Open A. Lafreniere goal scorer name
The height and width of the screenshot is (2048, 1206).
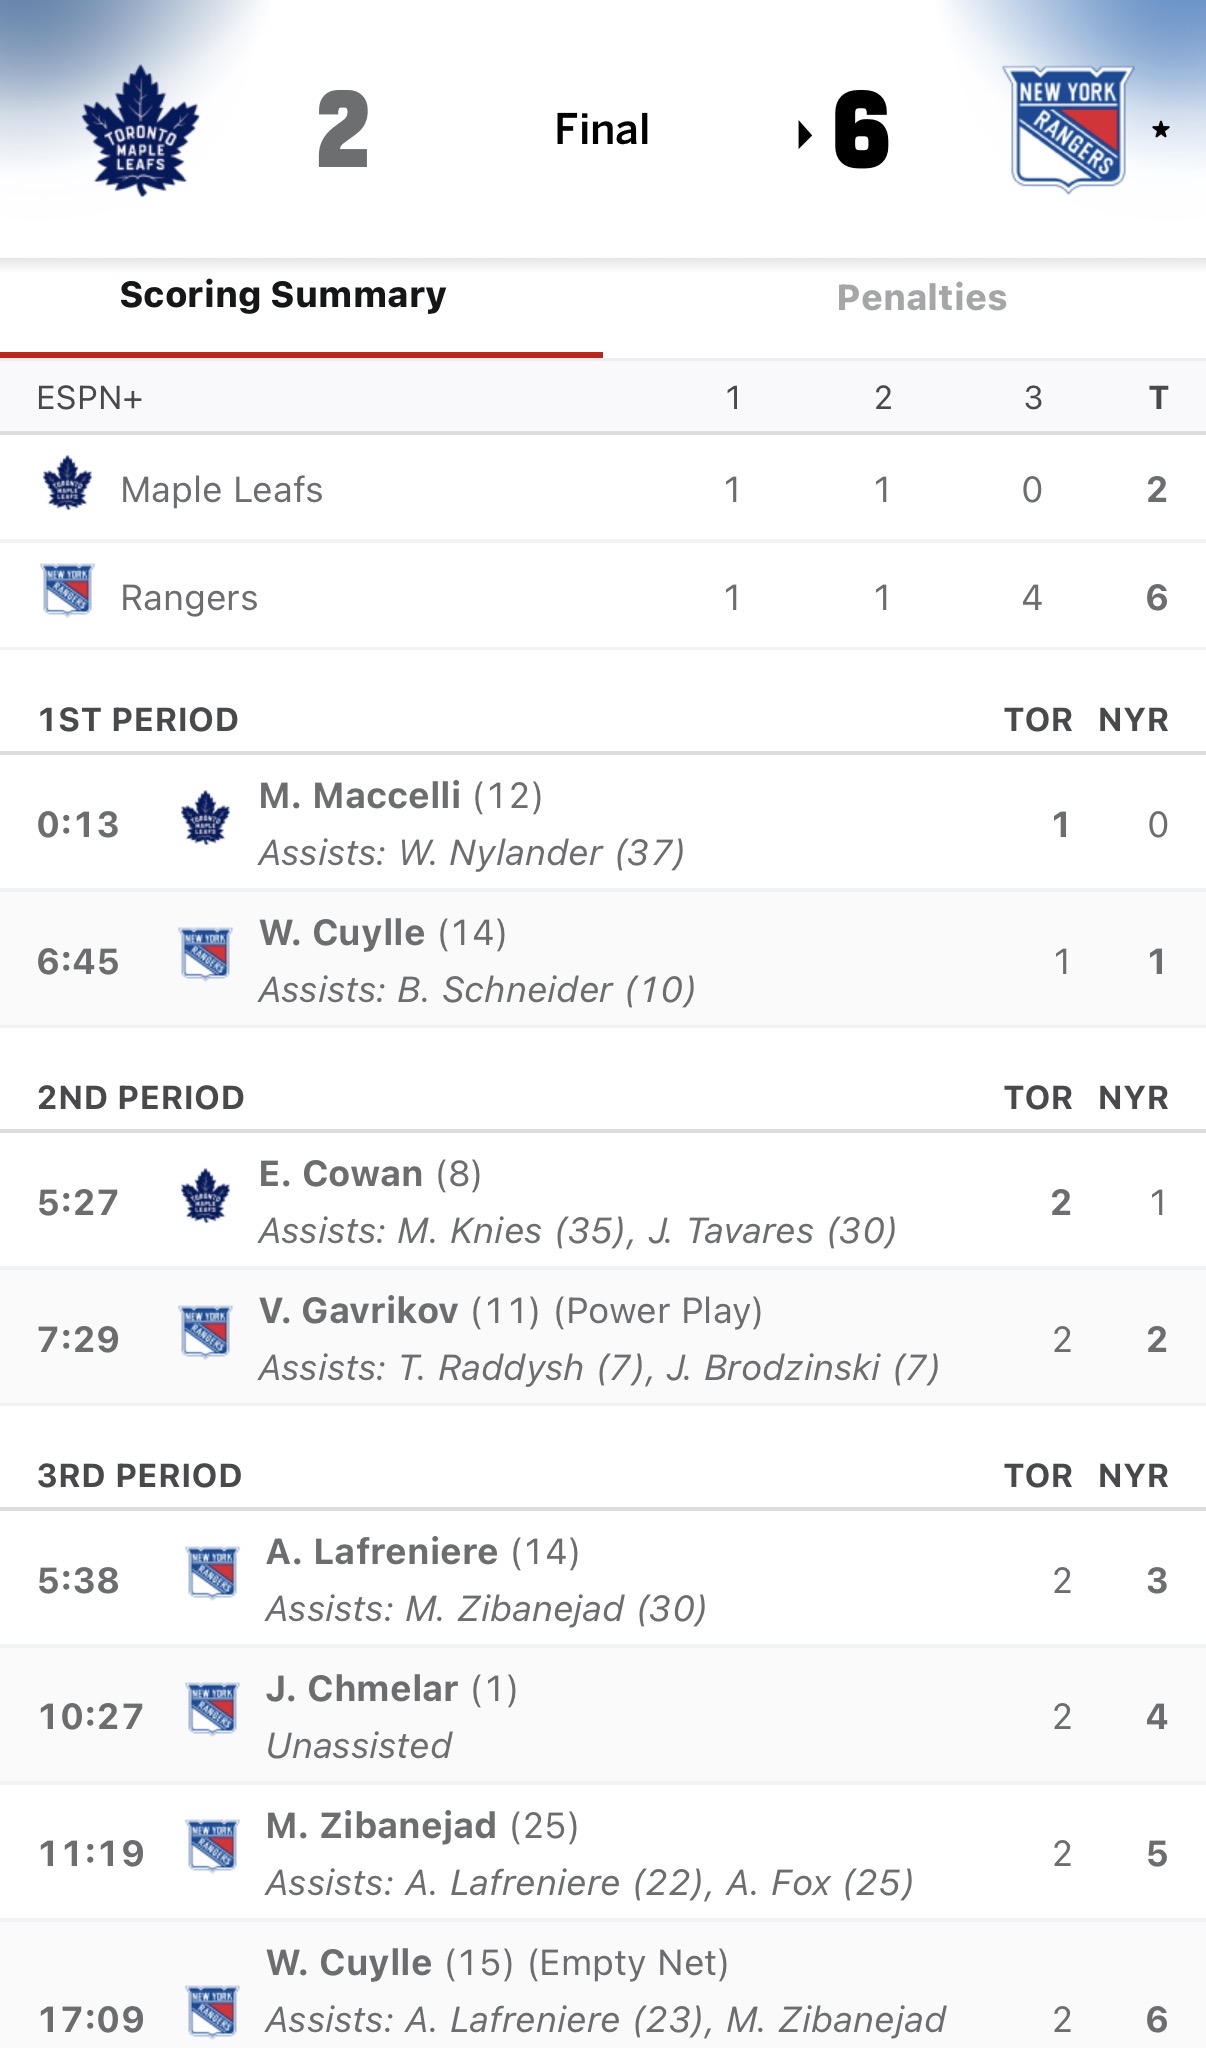[x=382, y=1552]
